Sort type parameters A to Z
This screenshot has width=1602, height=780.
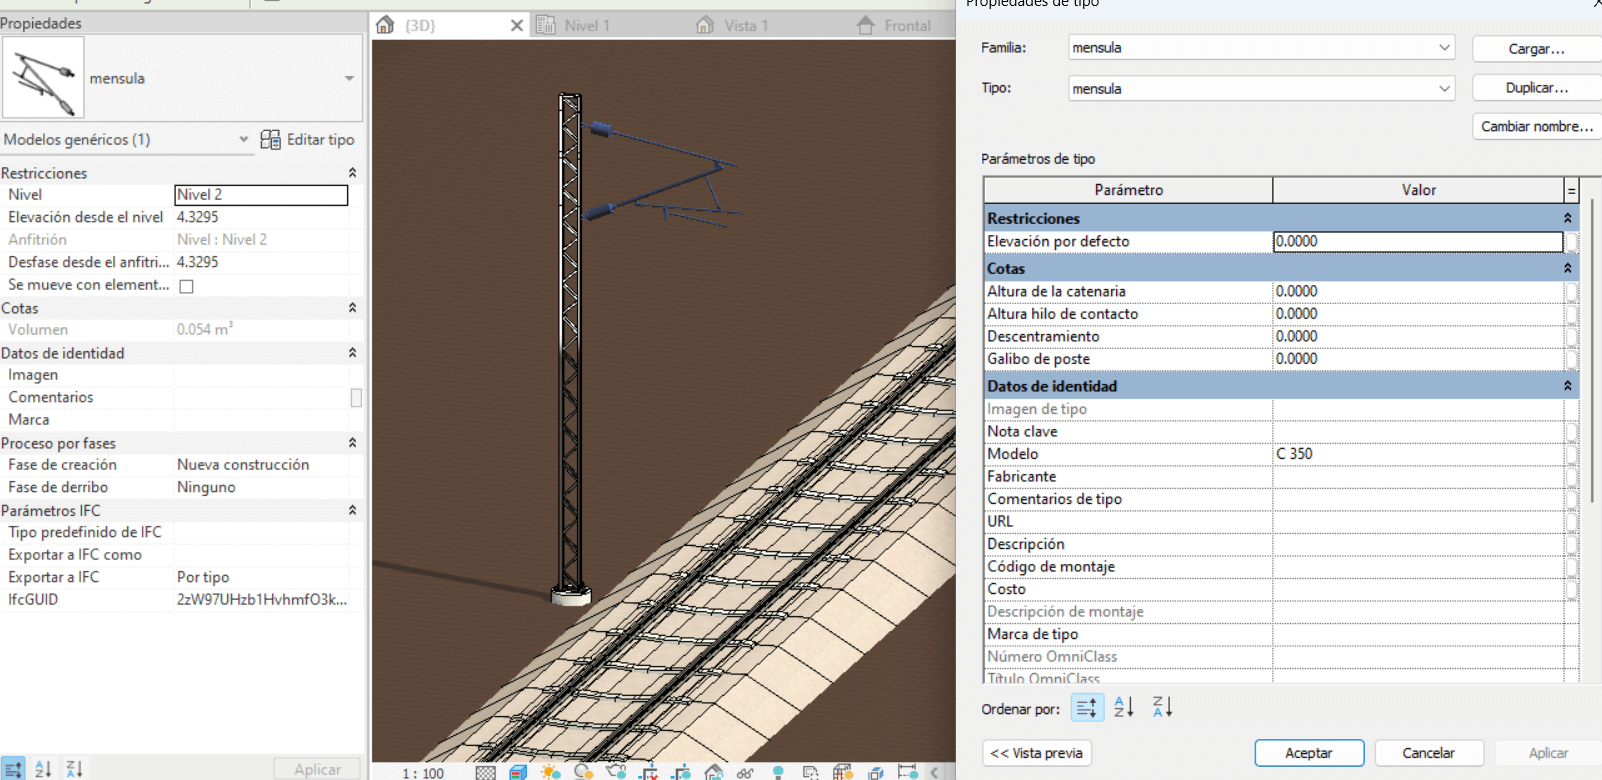pos(1124,707)
